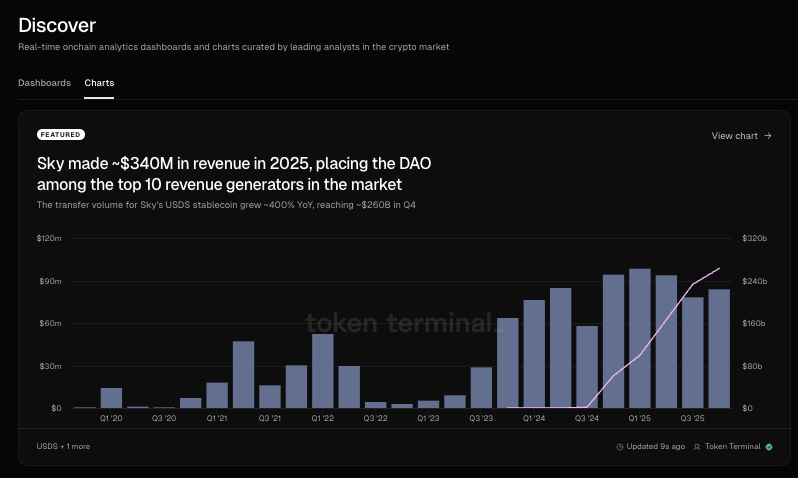Click the USDS transfer volume subtitle text

pyautogui.click(x=226, y=205)
